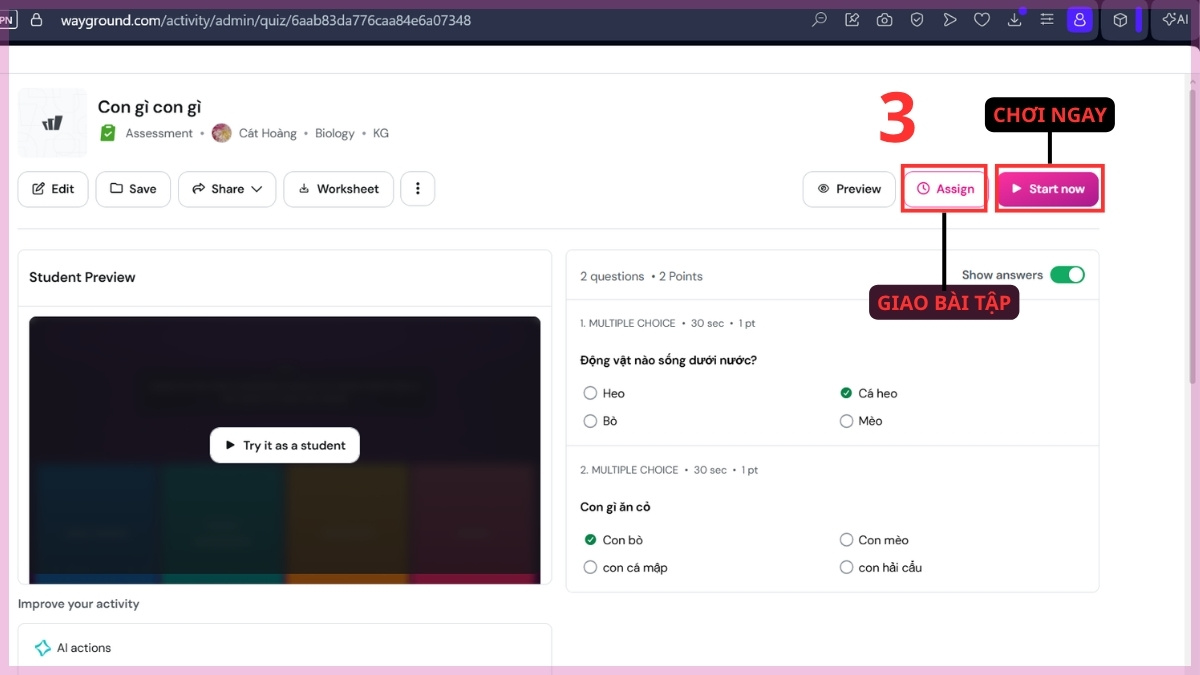Click the zoom-out magnifier icon in browser toolbar
1200x675 pixels.
(820, 20)
